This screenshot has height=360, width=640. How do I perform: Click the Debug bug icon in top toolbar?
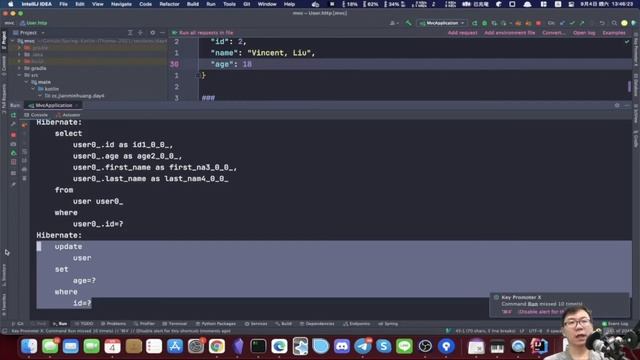pyautogui.click(x=484, y=23)
